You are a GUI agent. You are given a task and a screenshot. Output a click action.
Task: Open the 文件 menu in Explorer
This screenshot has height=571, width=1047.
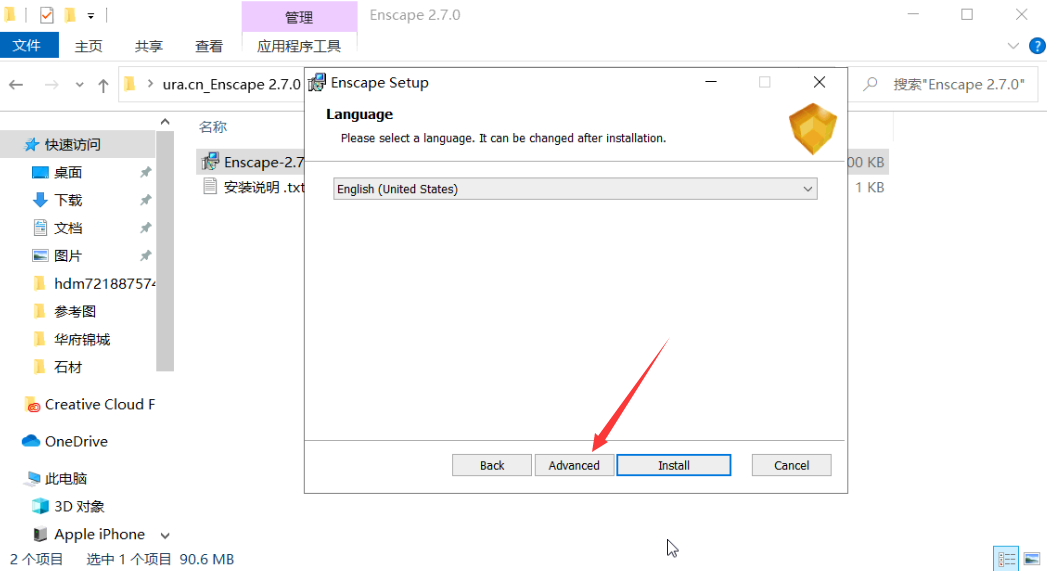[27, 45]
